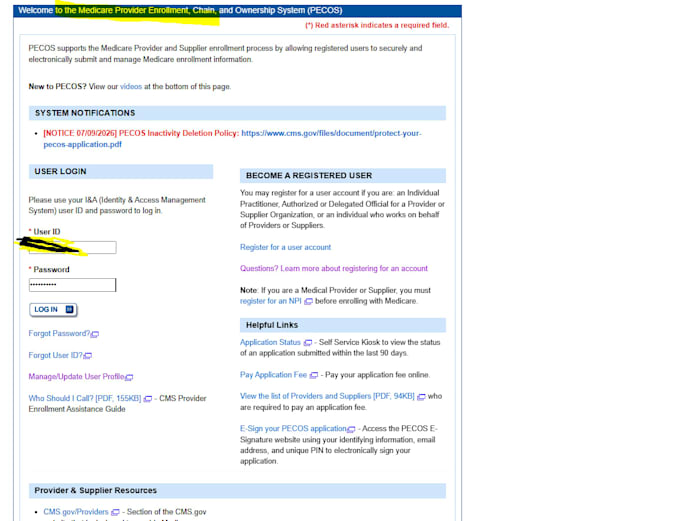The width and height of the screenshot is (680, 521).
Task: Click the Password input field
Action: click(x=72, y=285)
